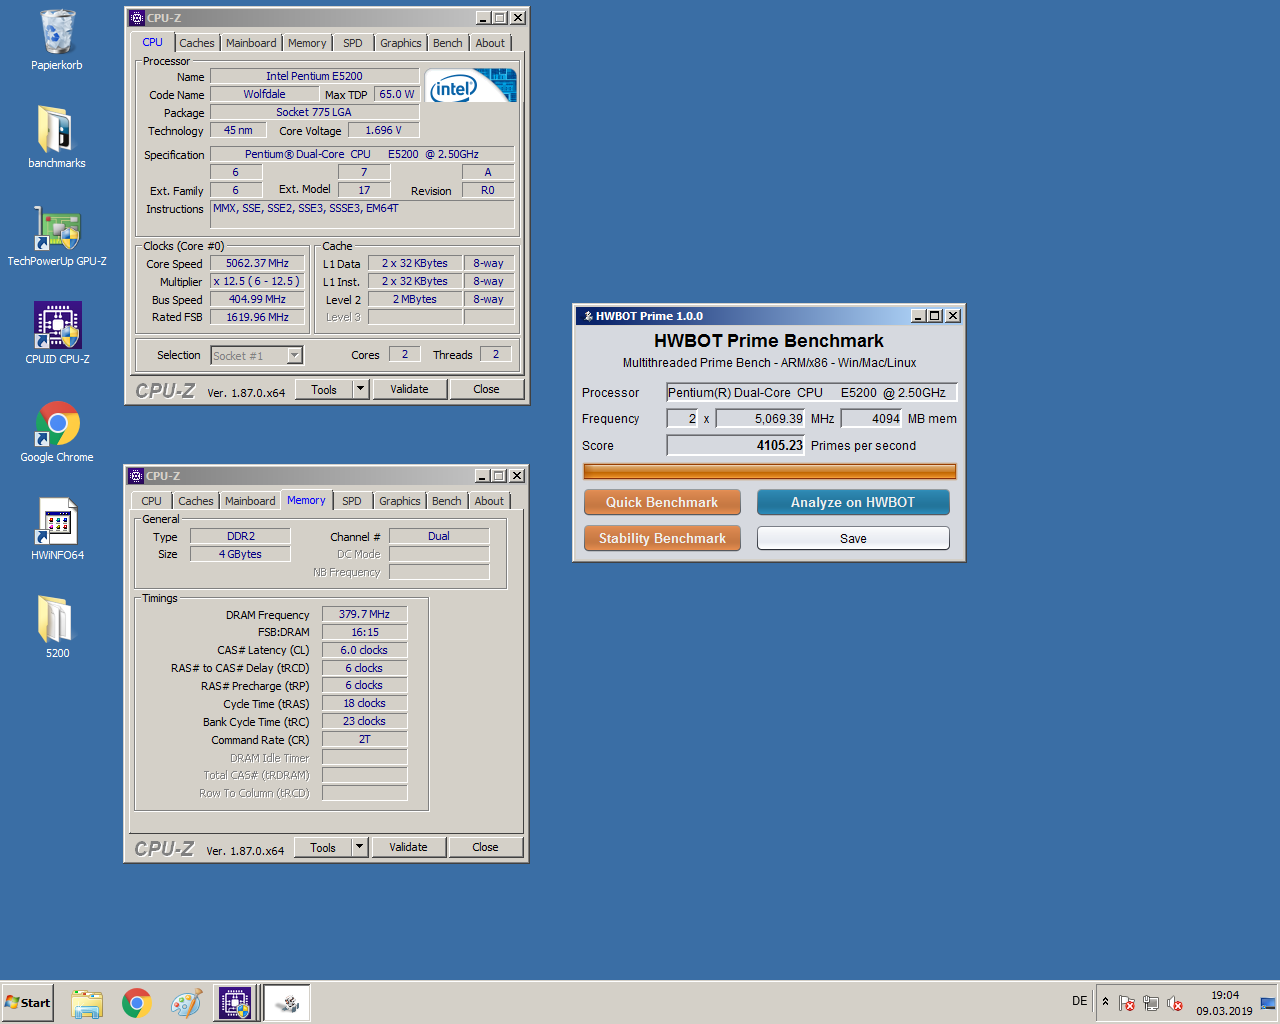Launch the CPUID CPU-Z desktop shortcut

click(x=57, y=334)
